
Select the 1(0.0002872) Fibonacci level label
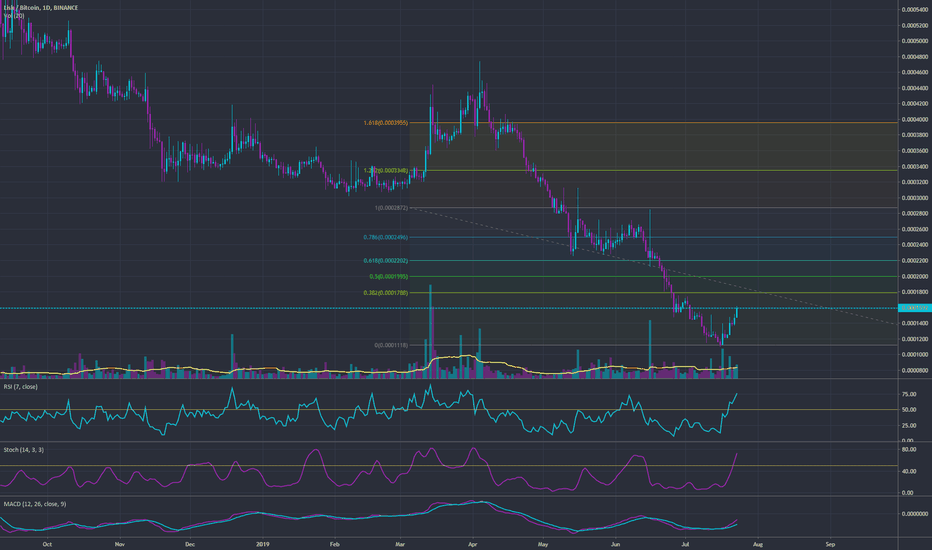point(391,208)
